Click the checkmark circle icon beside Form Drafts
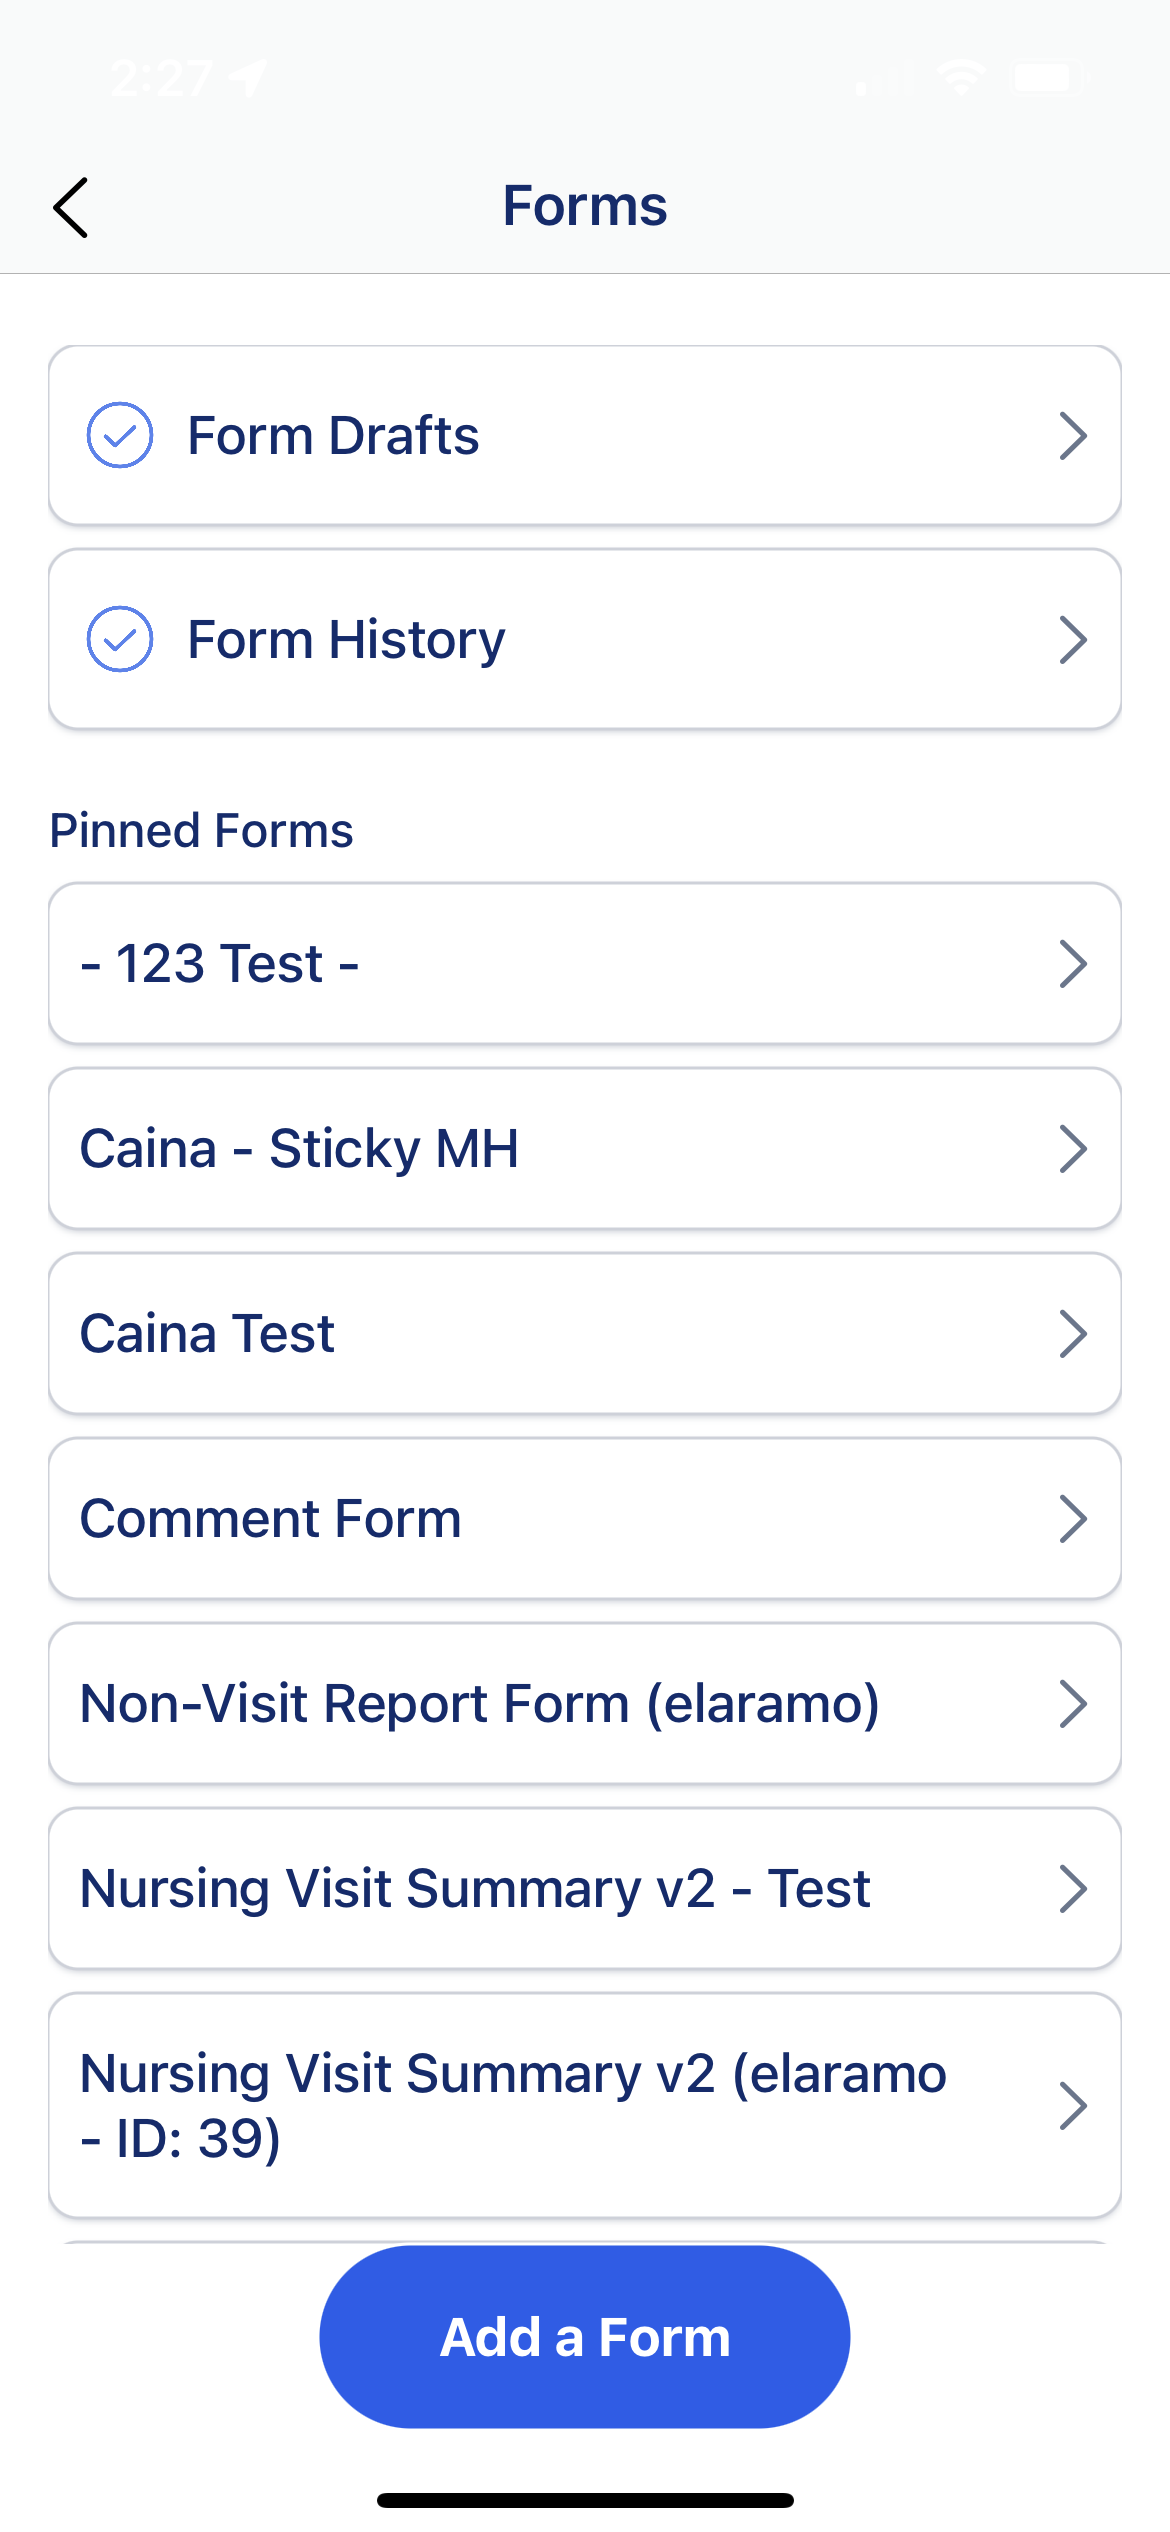 tap(120, 435)
